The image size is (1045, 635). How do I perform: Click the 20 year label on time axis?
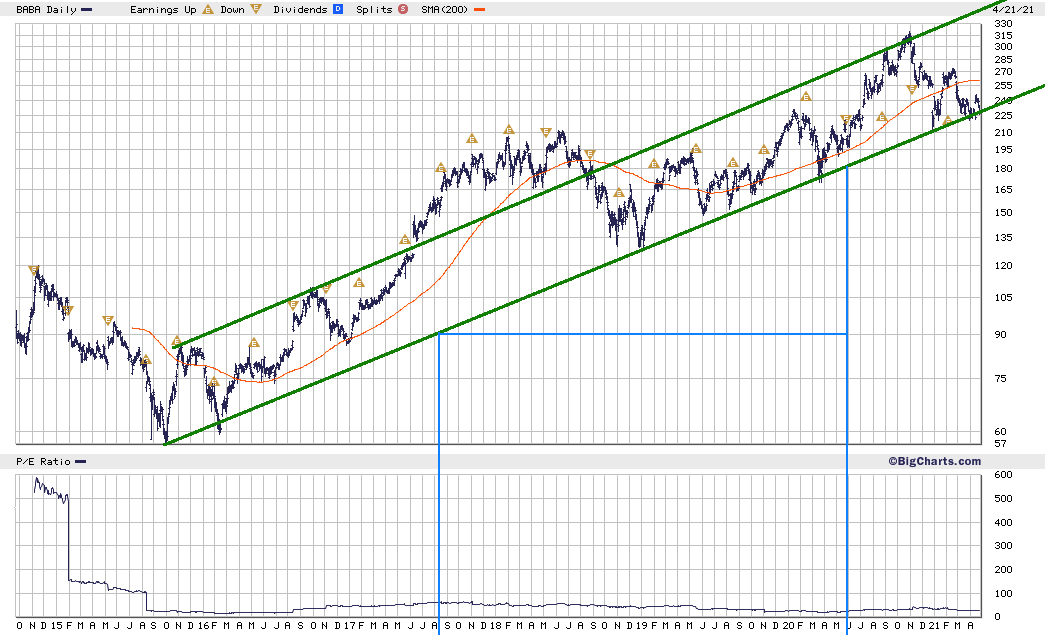click(788, 625)
